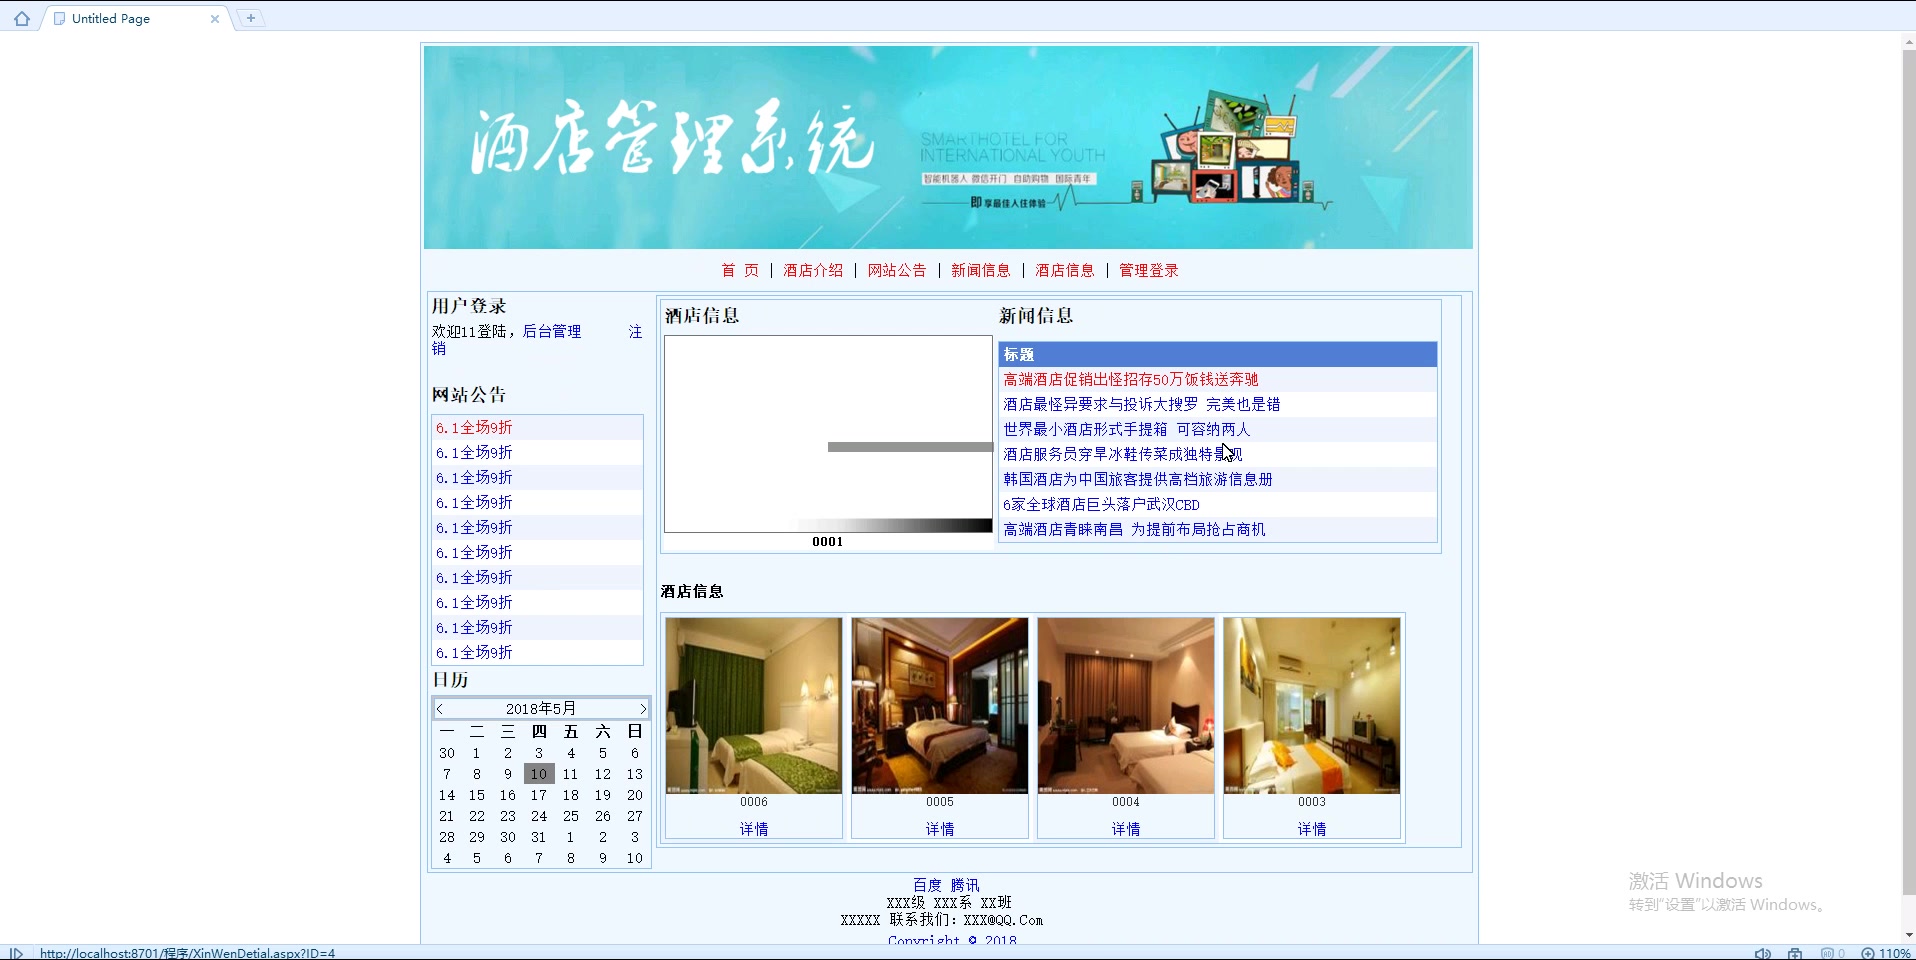The image size is (1916, 960).
Task: Open 详情 for hotel 0006
Action: [754, 829]
